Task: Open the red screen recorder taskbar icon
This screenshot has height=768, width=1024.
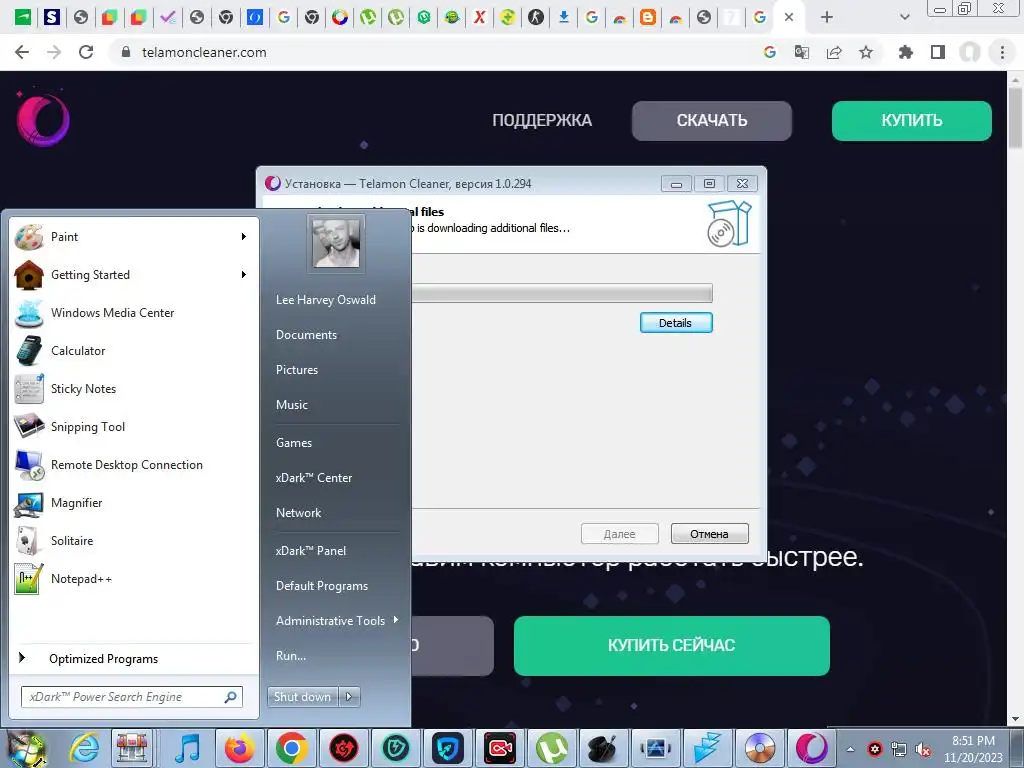Action: point(500,748)
